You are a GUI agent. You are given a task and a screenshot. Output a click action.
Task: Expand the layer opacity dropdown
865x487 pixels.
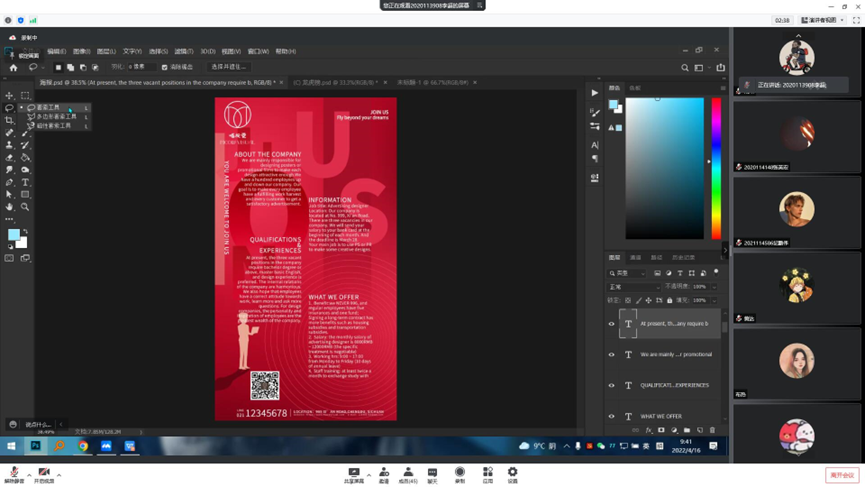pyautogui.click(x=712, y=286)
